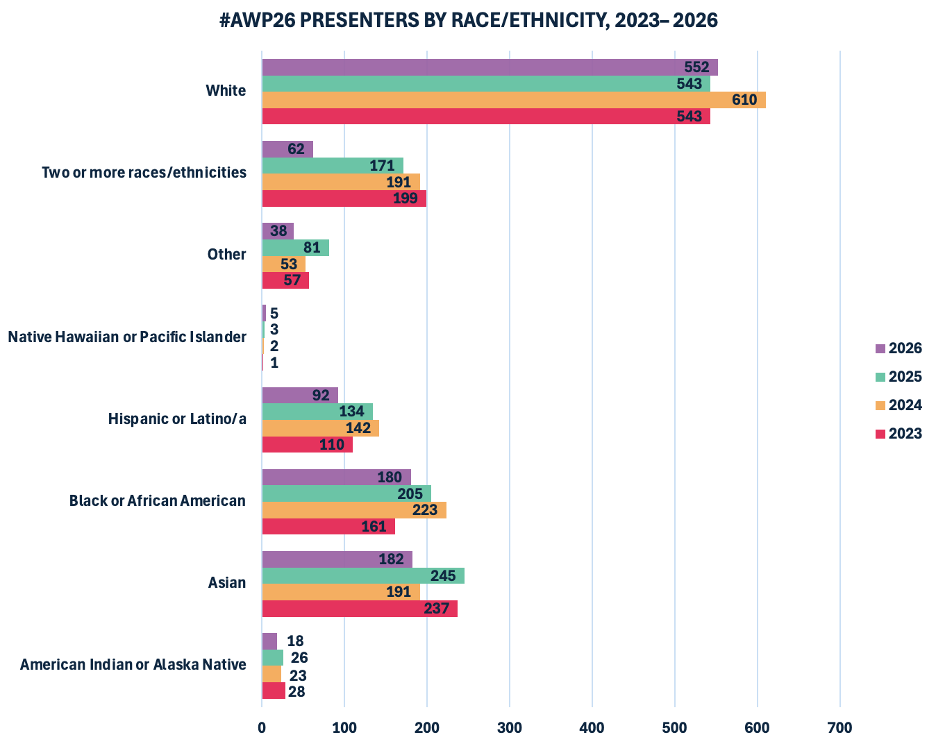The image size is (936, 744).
Task: Select the Black or African American label
Action: [157, 500]
